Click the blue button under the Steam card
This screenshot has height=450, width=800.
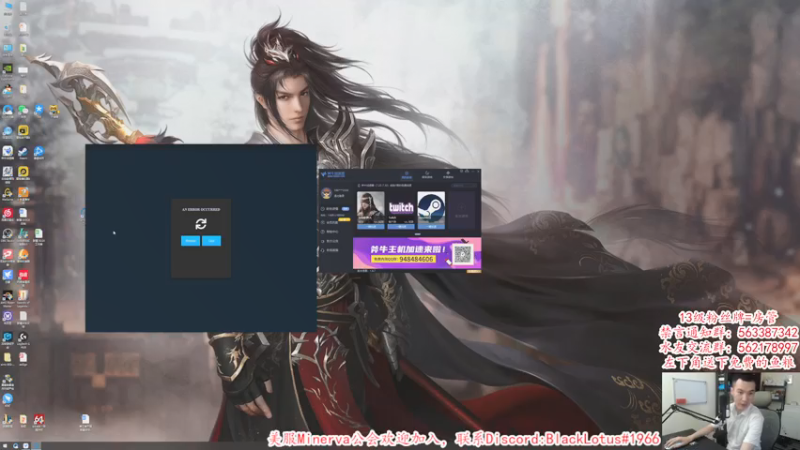(x=431, y=227)
